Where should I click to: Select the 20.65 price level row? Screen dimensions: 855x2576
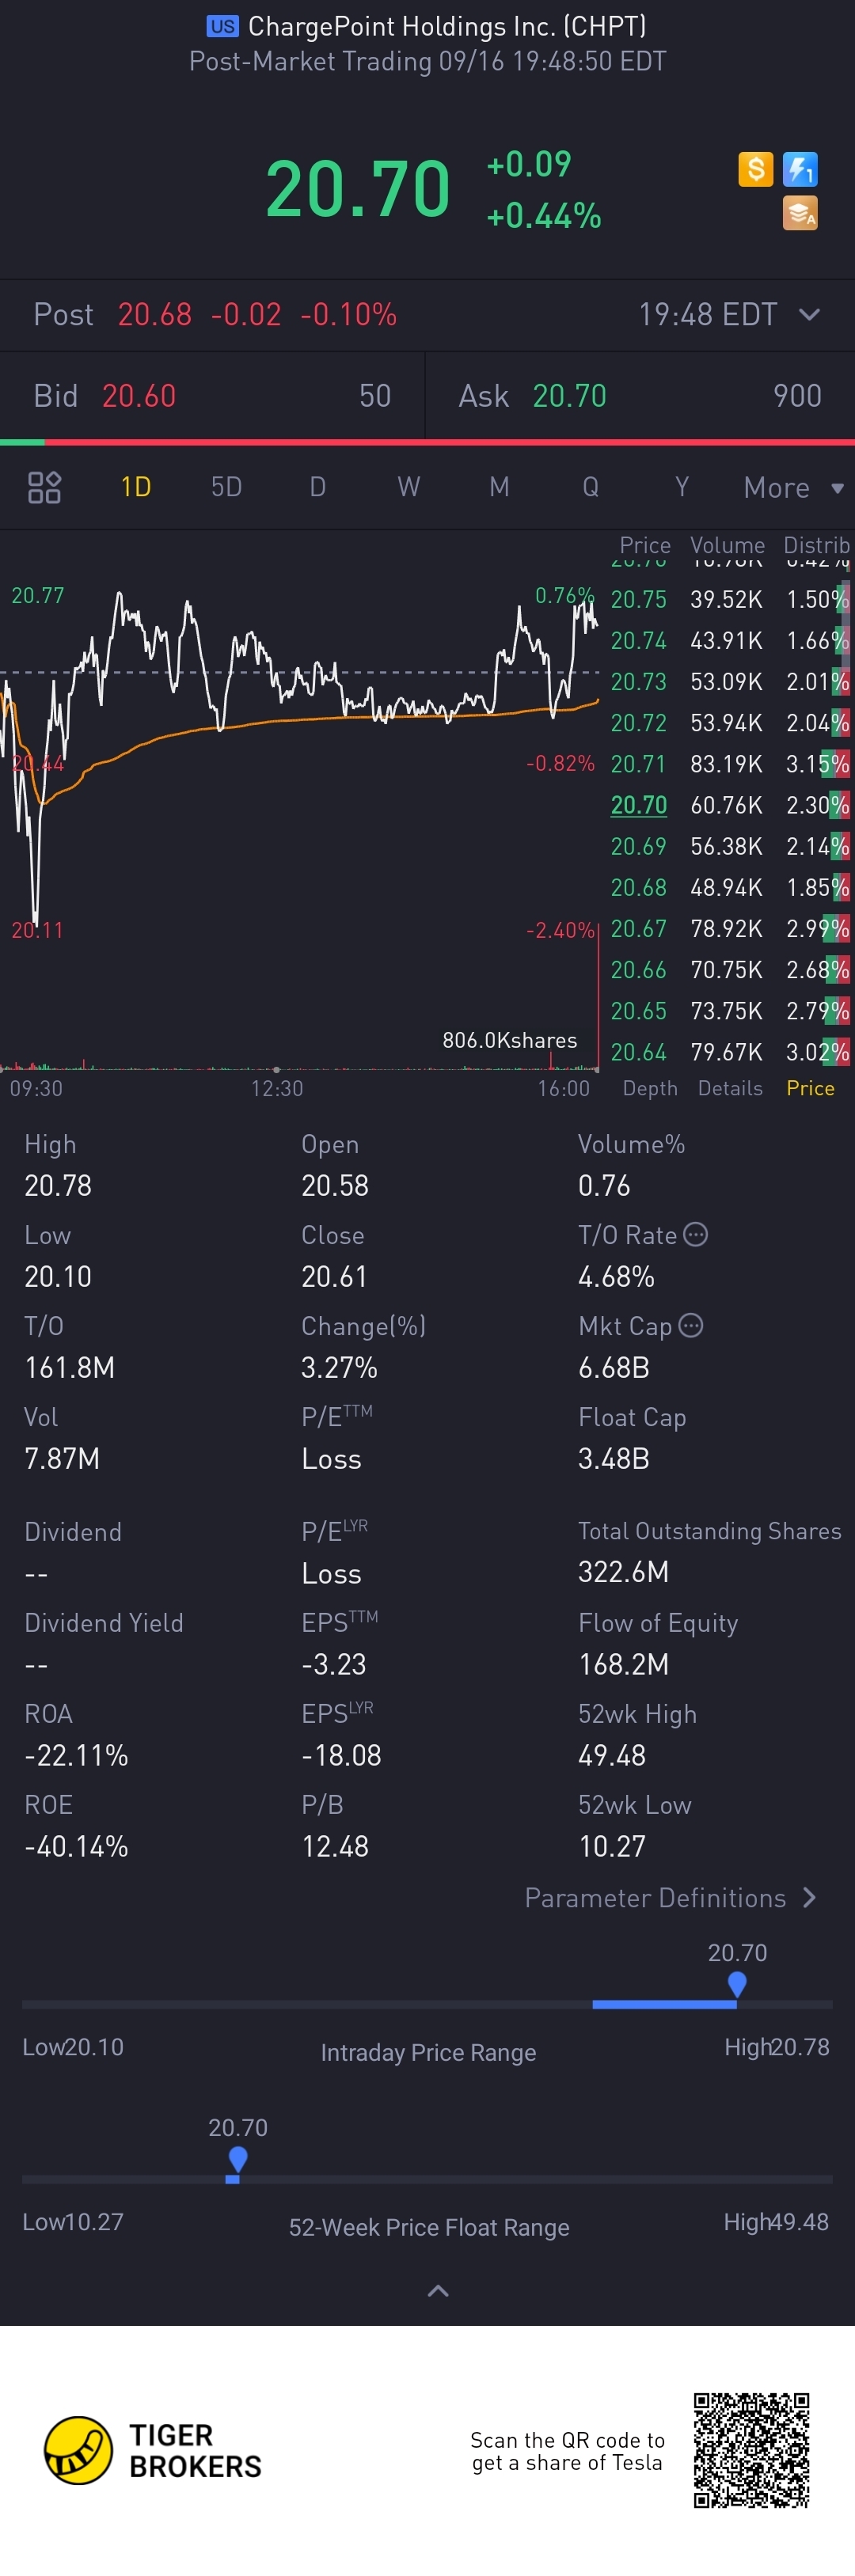tap(730, 1010)
